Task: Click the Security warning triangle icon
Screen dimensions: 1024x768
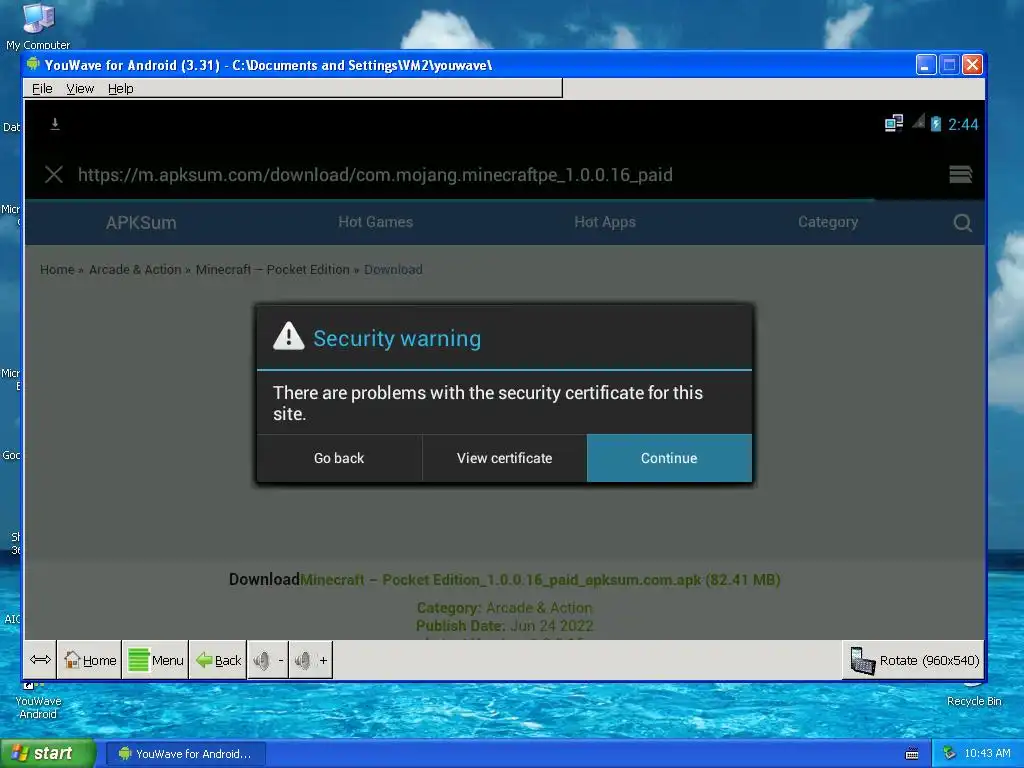Action: 288,336
